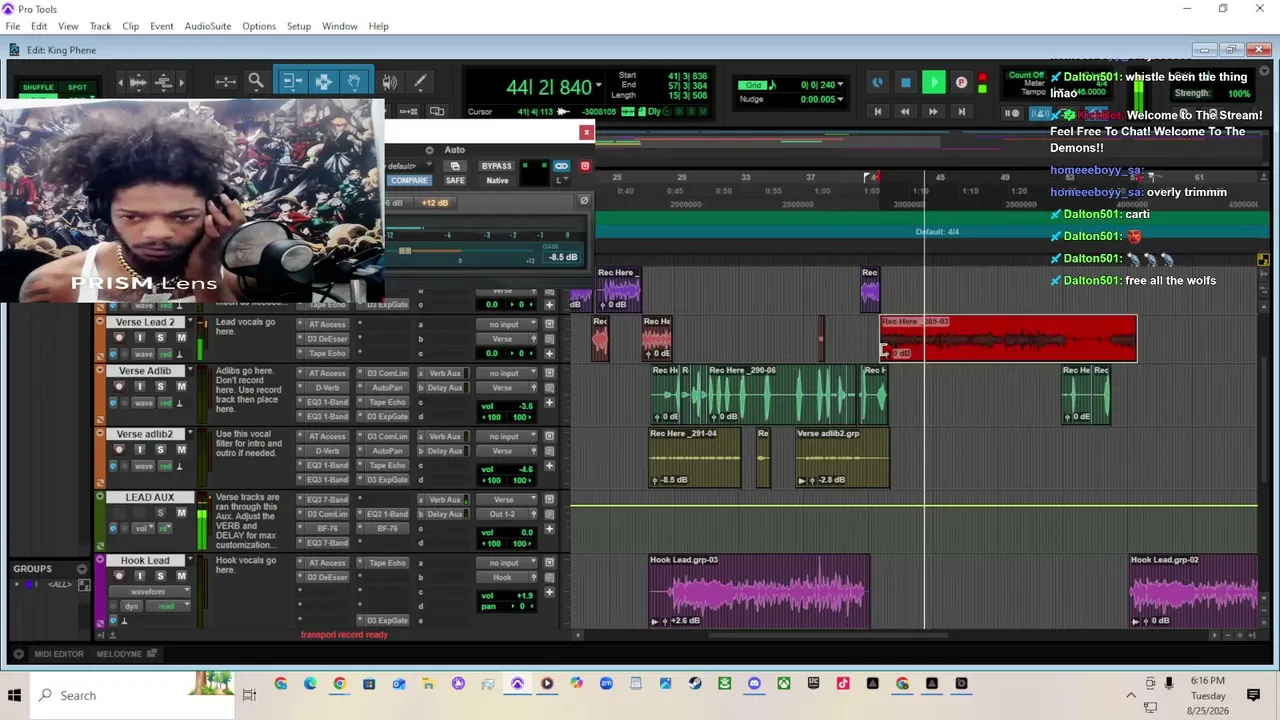Record-enable the Verse adlib2 track

119,450
